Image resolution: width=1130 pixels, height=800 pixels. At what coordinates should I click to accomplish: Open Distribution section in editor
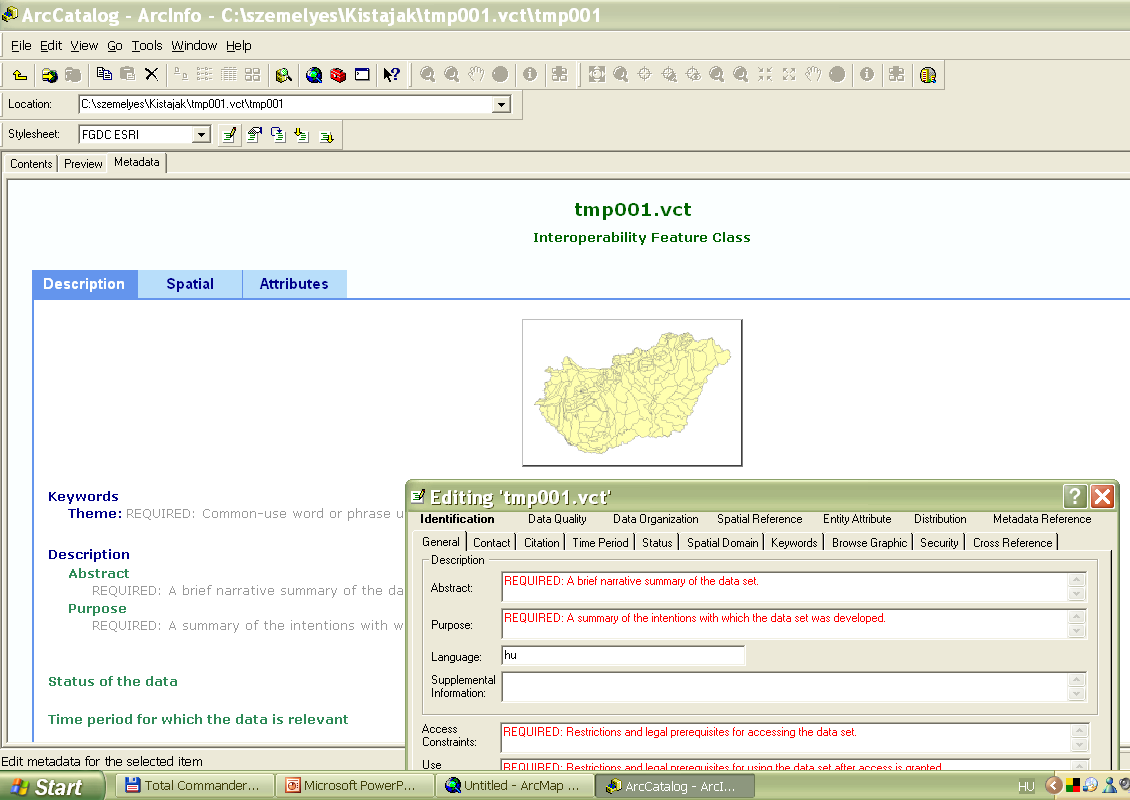(940, 519)
